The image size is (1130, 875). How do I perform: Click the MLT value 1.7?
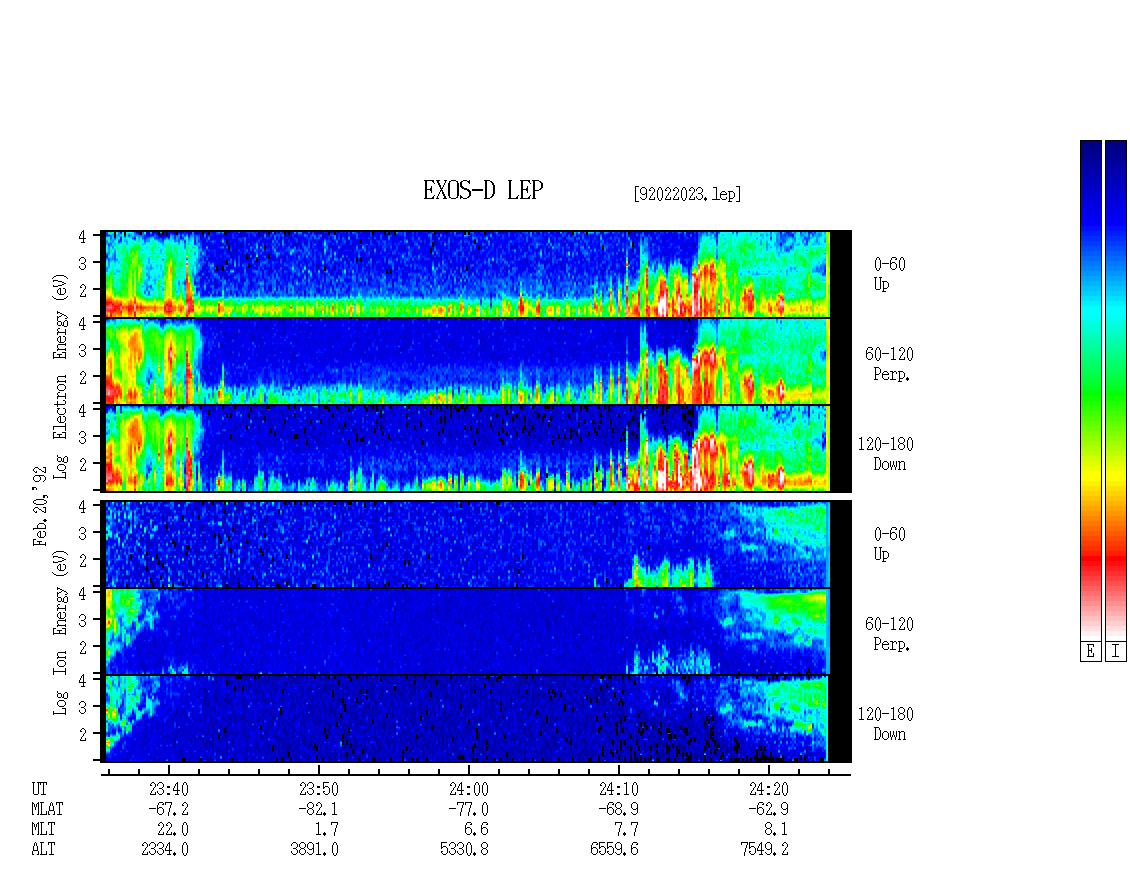pyautogui.click(x=326, y=830)
